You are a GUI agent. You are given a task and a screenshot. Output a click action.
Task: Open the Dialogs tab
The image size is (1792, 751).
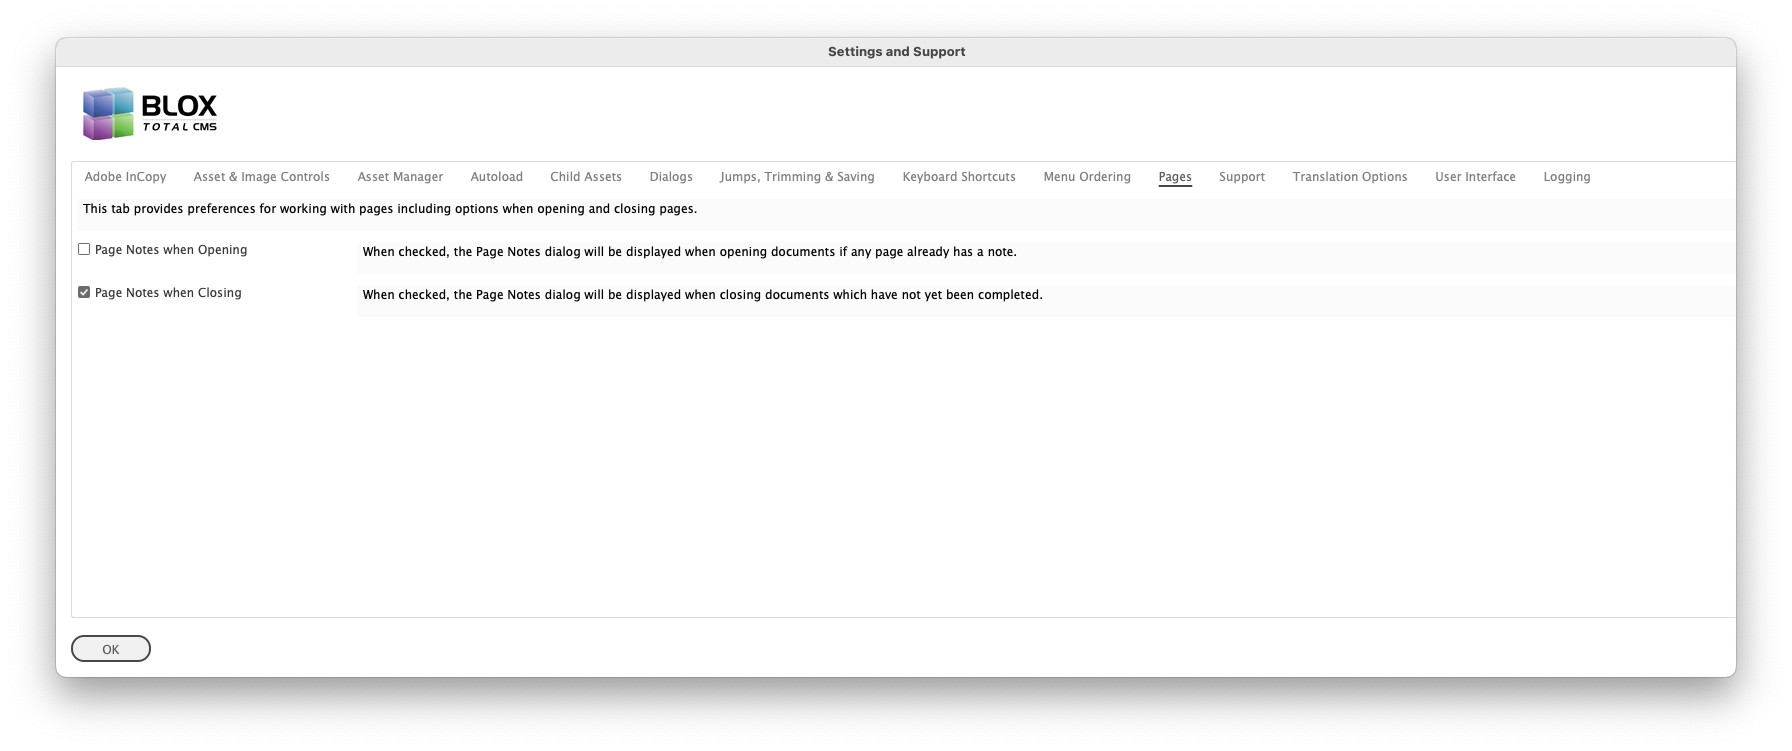[x=671, y=177]
